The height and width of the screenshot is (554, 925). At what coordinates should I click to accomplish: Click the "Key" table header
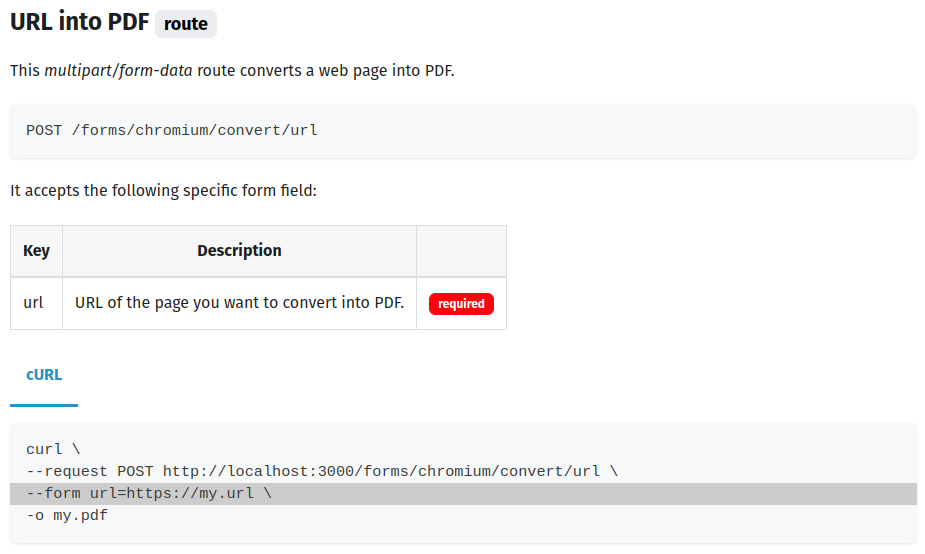(x=36, y=251)
